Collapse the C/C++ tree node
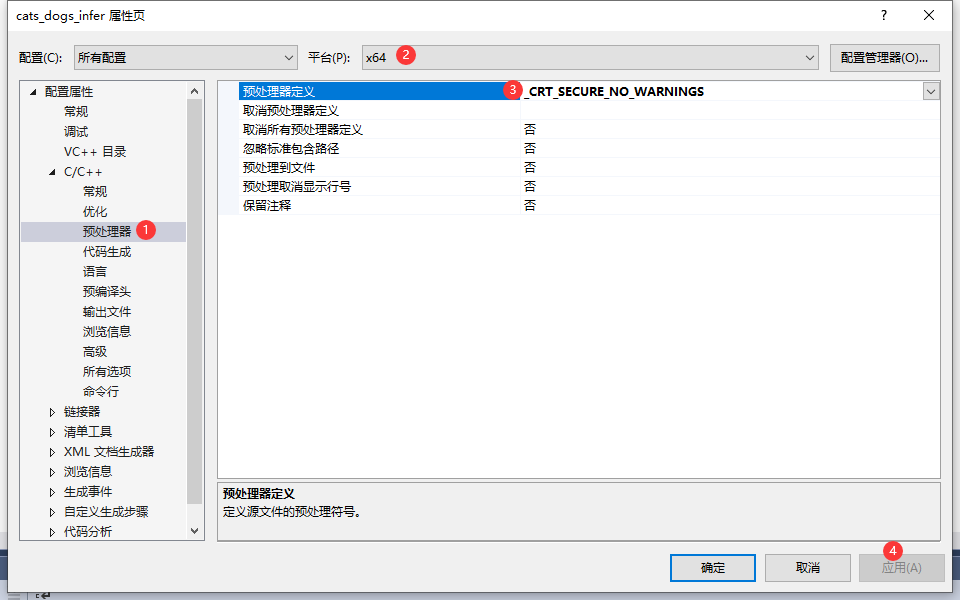960x600 pixels. pos(53,172)
